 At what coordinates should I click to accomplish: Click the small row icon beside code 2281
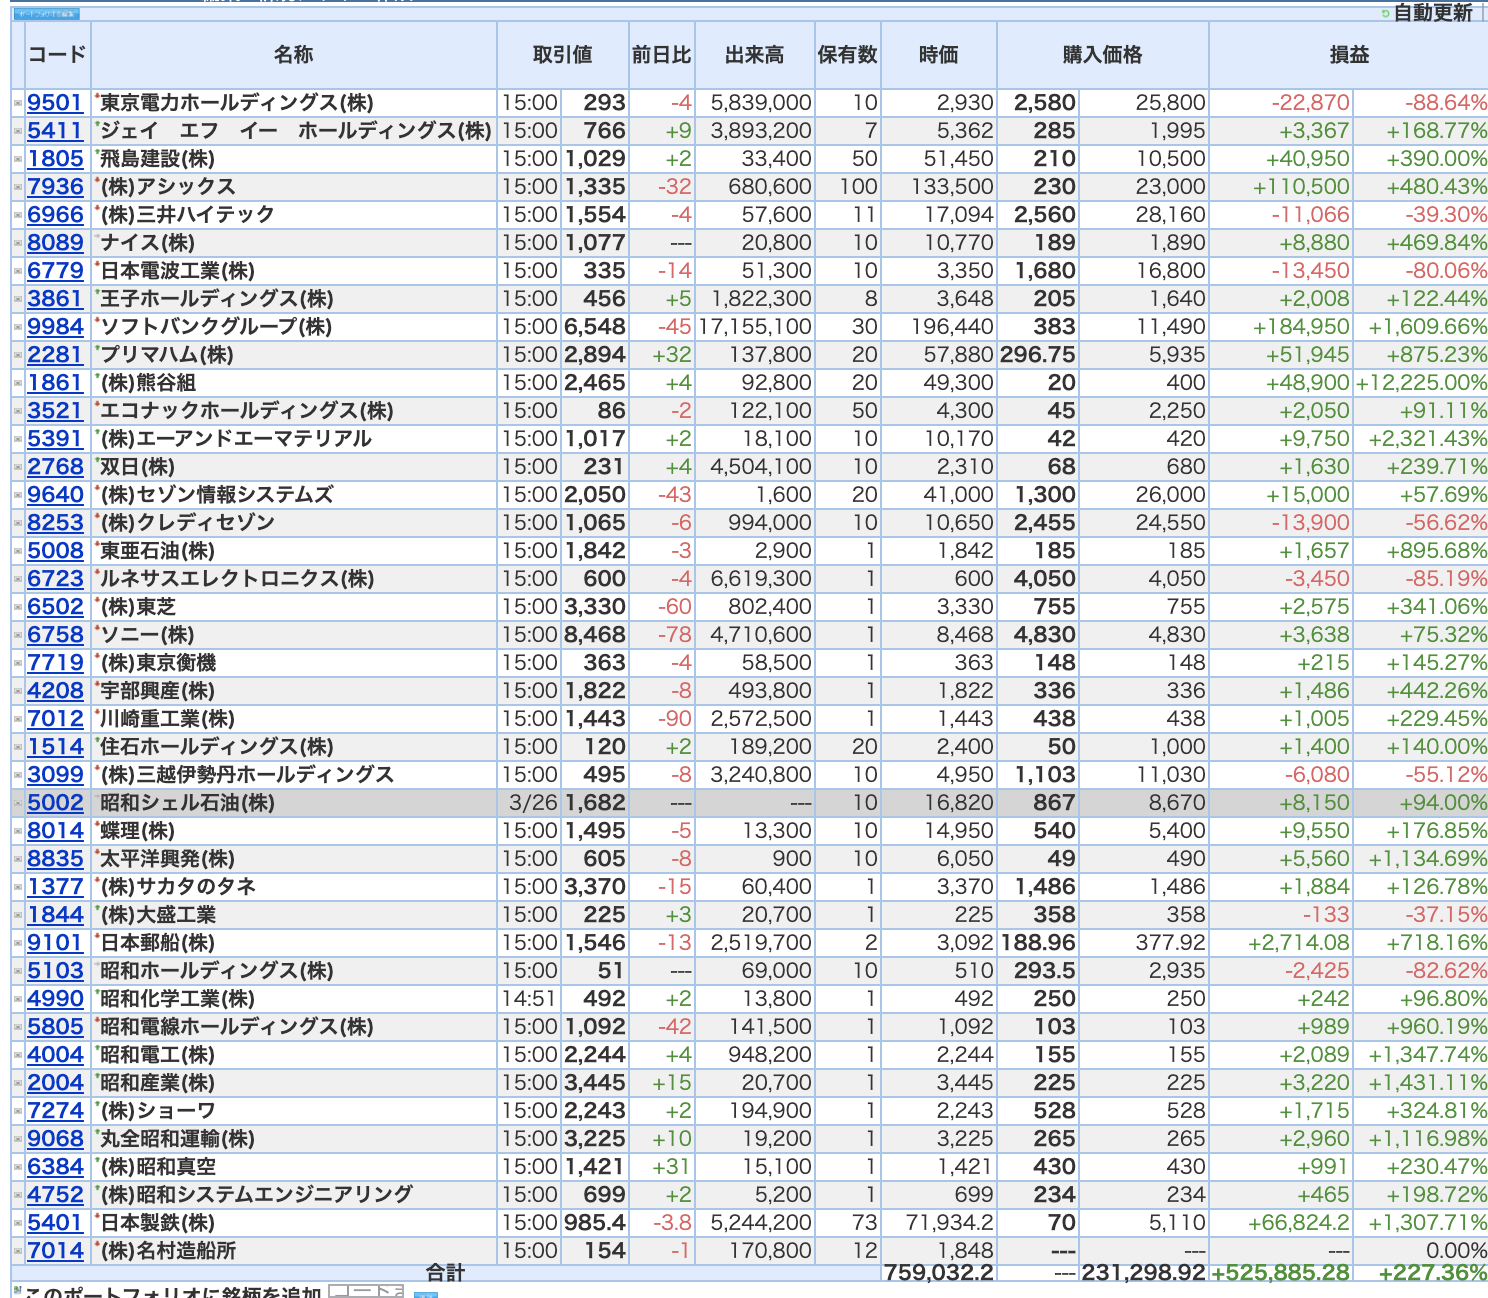coord(18,355)
